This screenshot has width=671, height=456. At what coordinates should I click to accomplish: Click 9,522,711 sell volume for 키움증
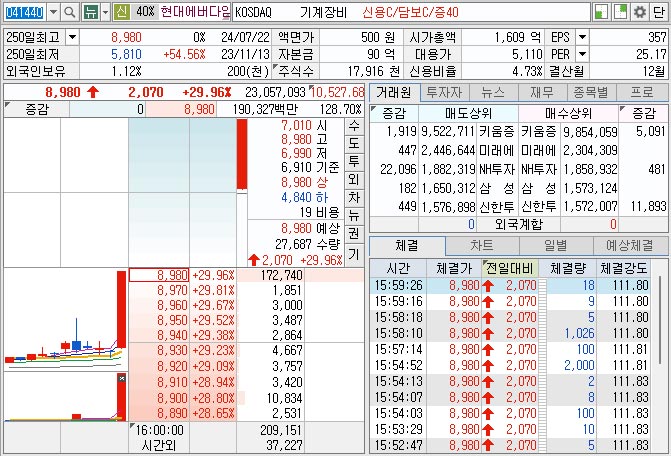pyautogui.click(x=448, y=131)
